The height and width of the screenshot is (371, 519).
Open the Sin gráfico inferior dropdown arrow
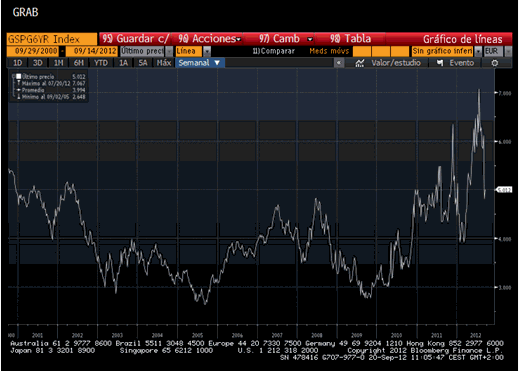(x=478, y=51)
